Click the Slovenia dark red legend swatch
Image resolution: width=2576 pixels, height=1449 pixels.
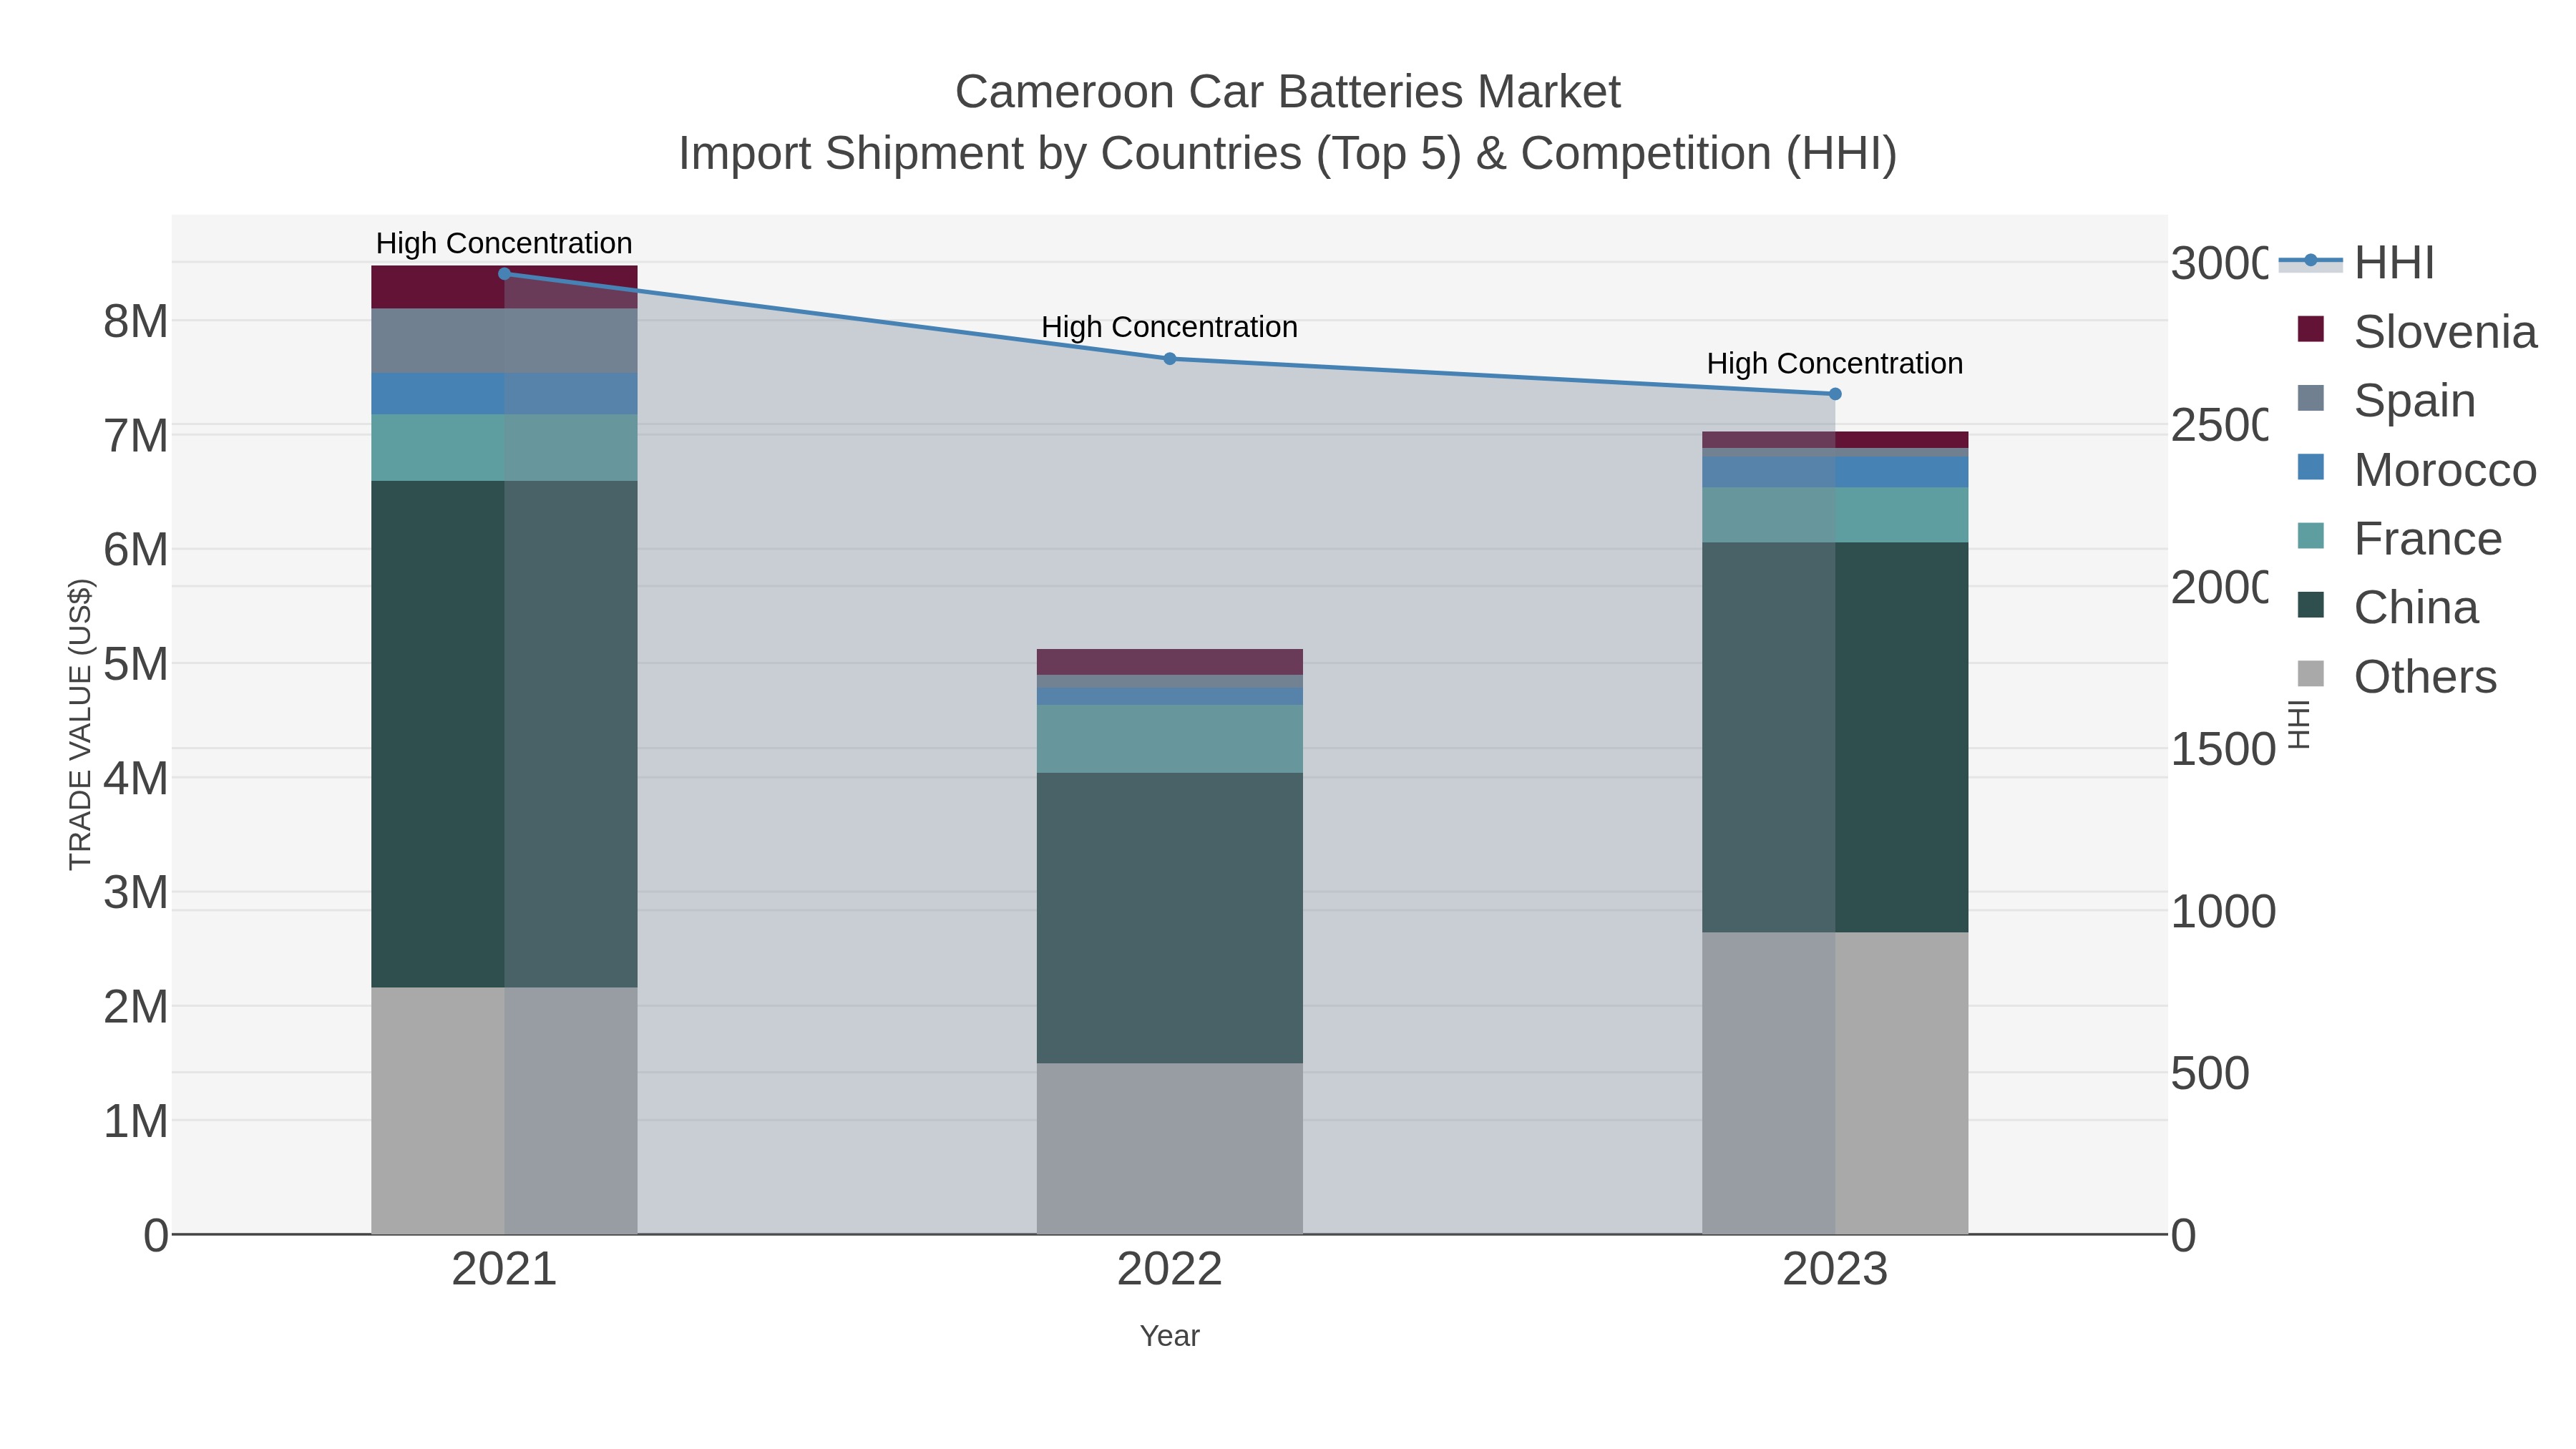point(2311,329)
